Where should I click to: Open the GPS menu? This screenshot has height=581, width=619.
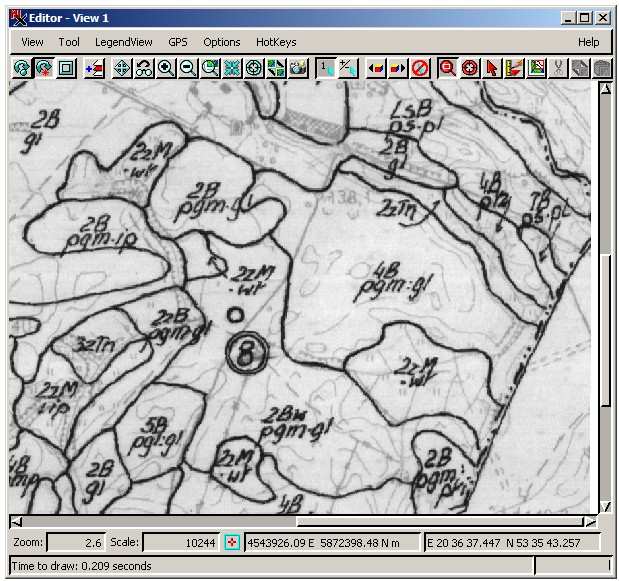click(178, 42)
